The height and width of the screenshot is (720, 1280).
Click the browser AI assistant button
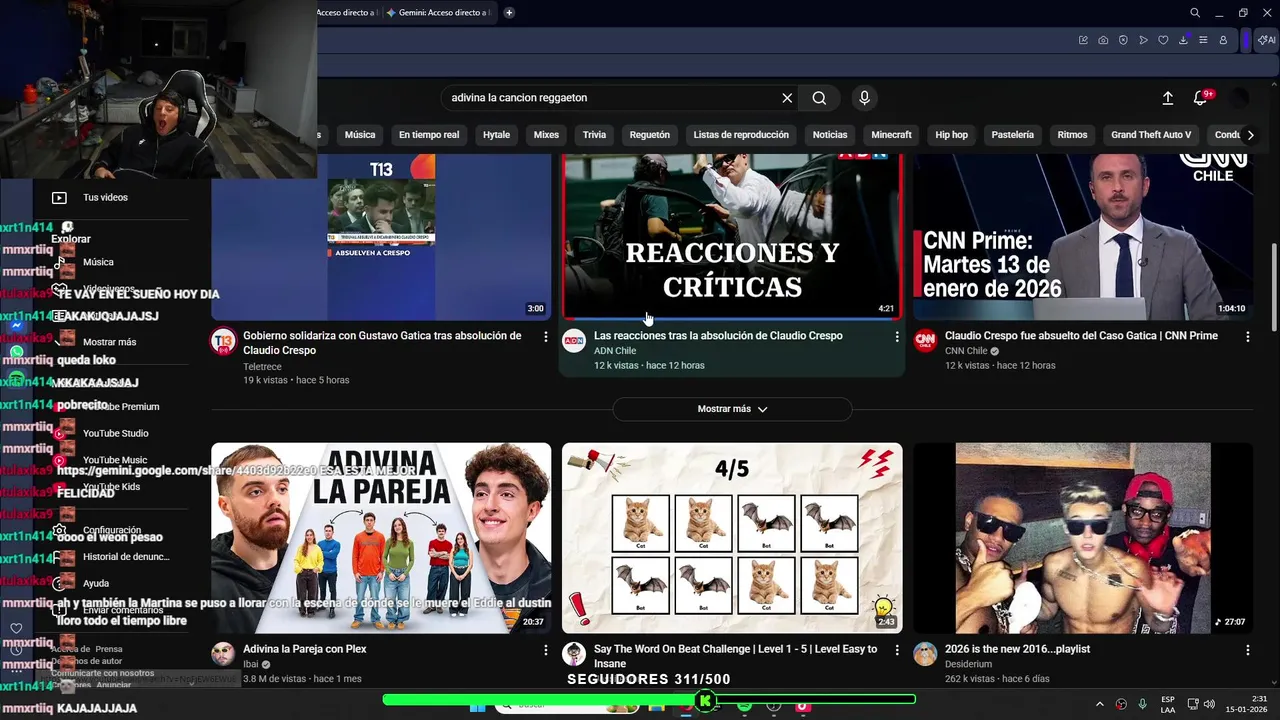[x=1266, y=40]
